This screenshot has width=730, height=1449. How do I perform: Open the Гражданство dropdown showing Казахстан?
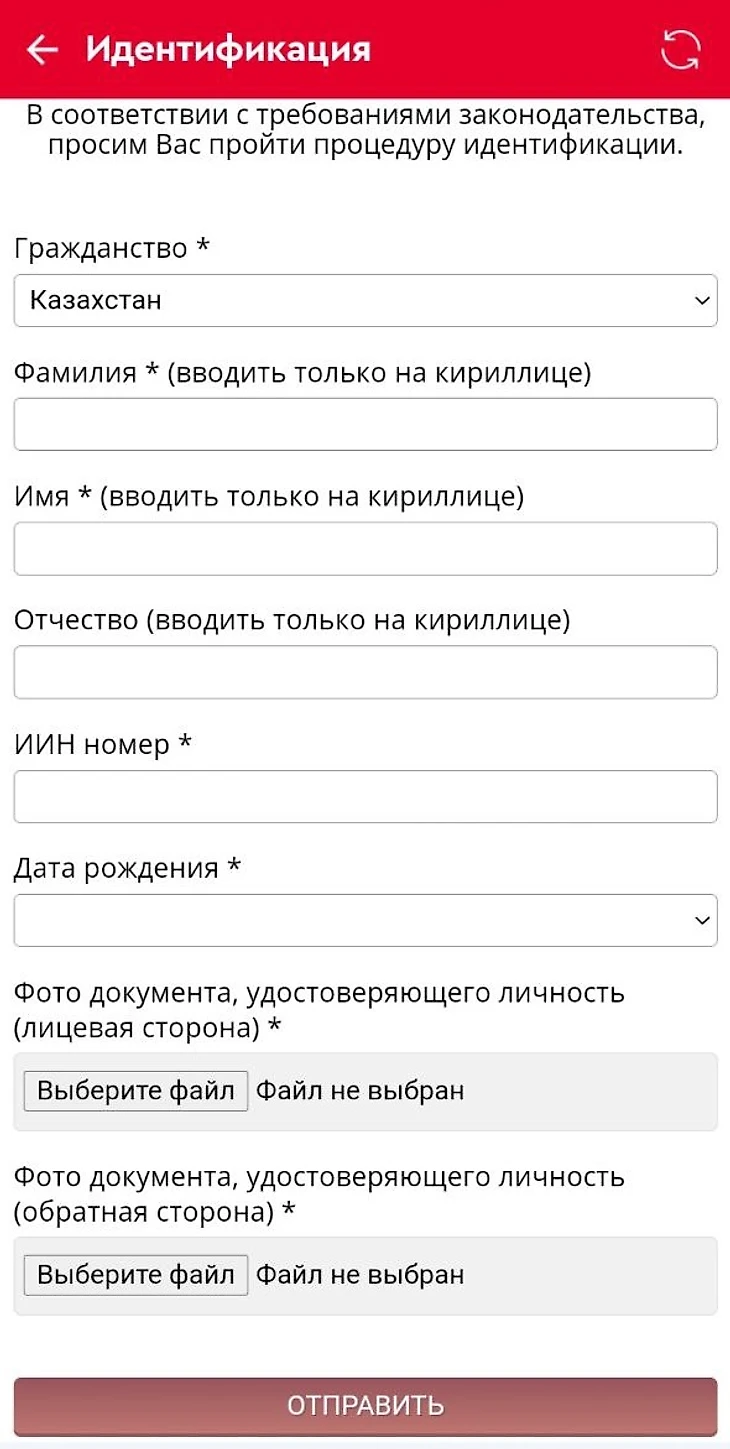[x=365, y=300]
